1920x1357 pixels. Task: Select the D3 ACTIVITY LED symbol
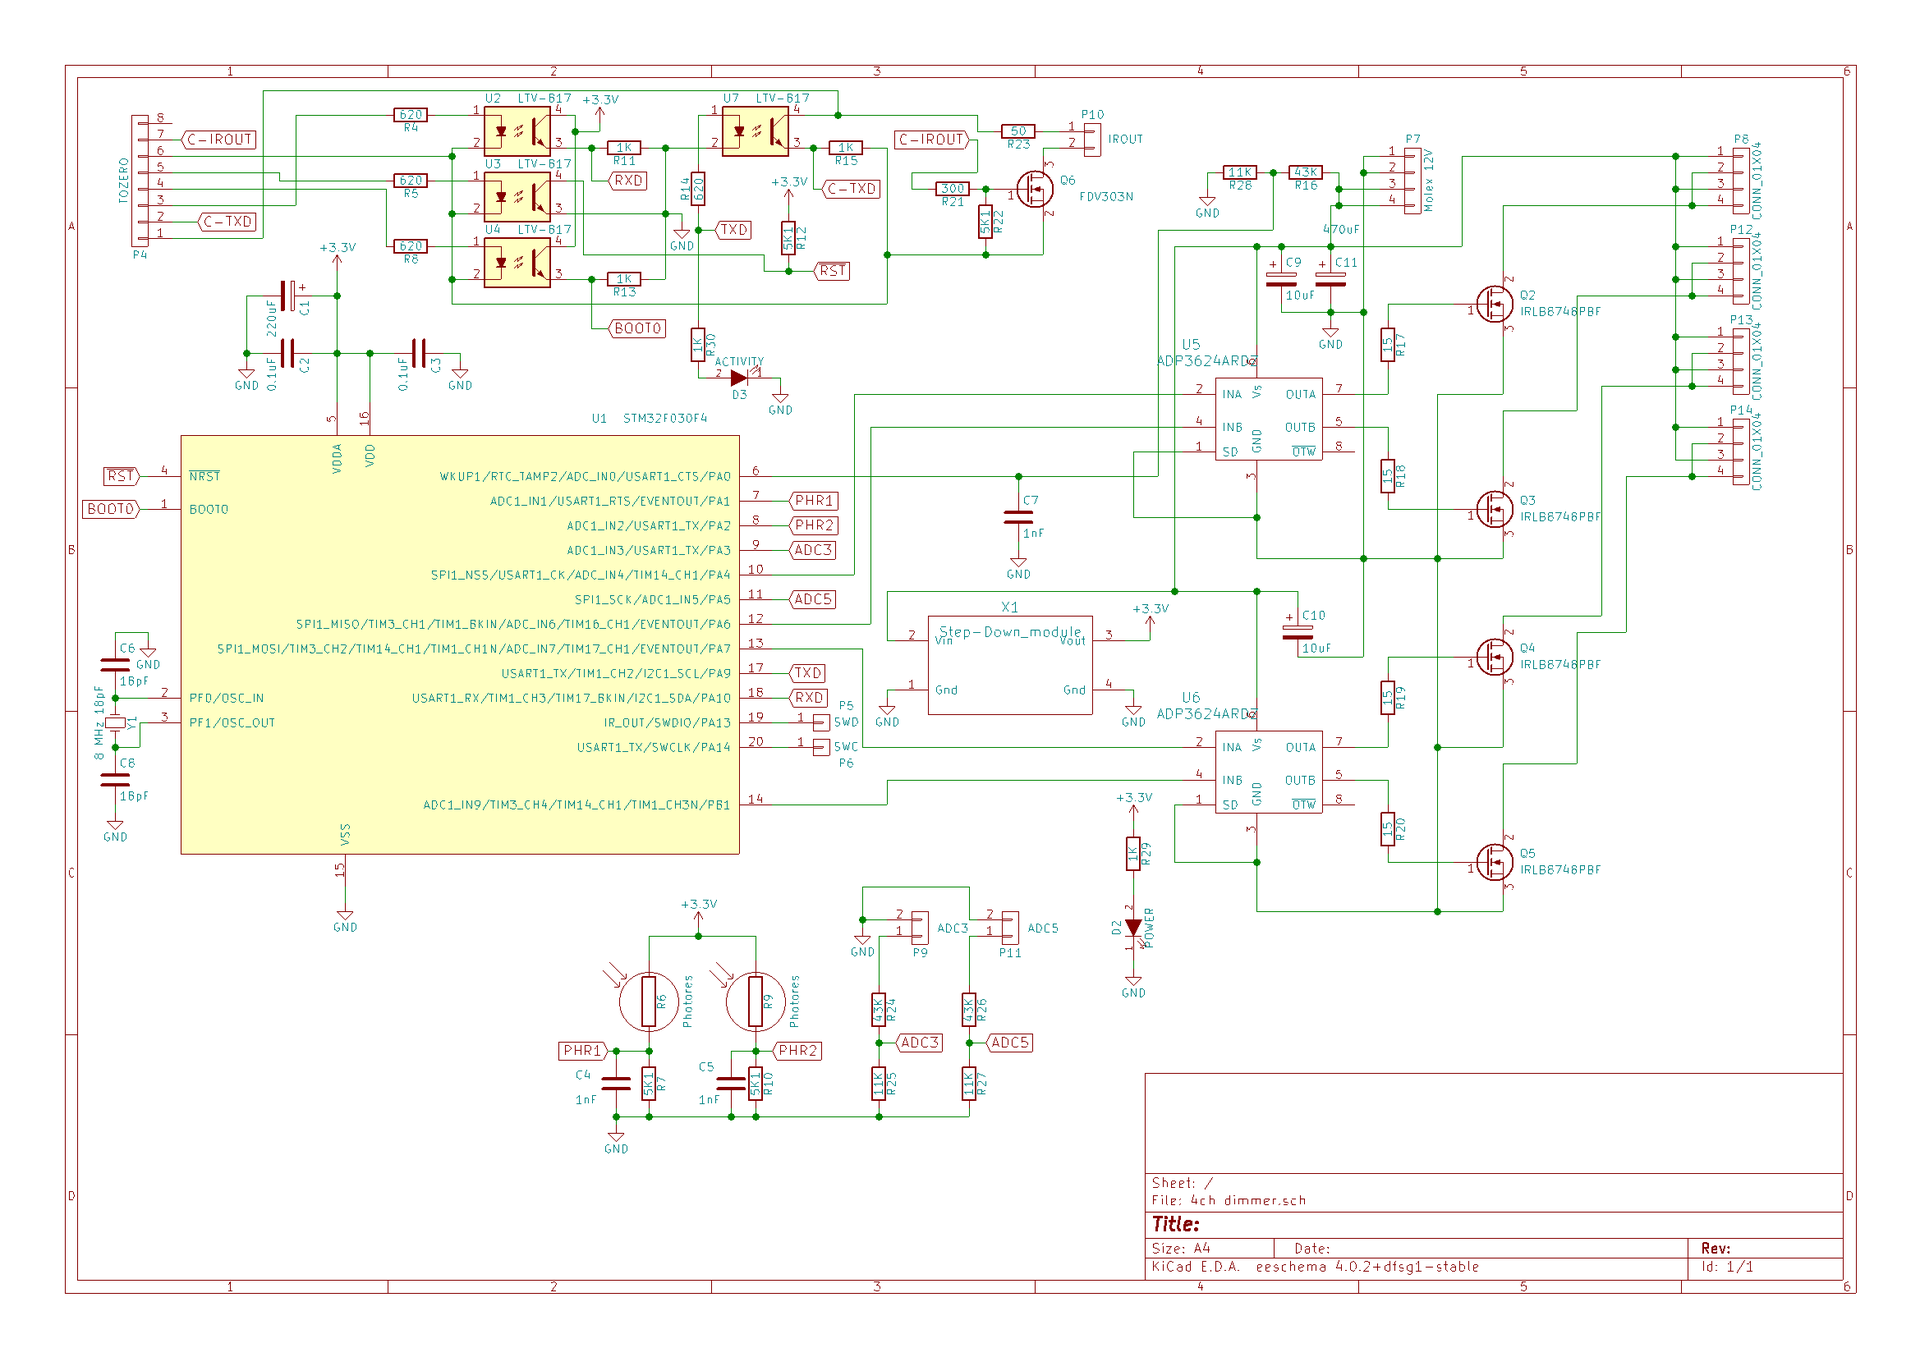(739, 378)
